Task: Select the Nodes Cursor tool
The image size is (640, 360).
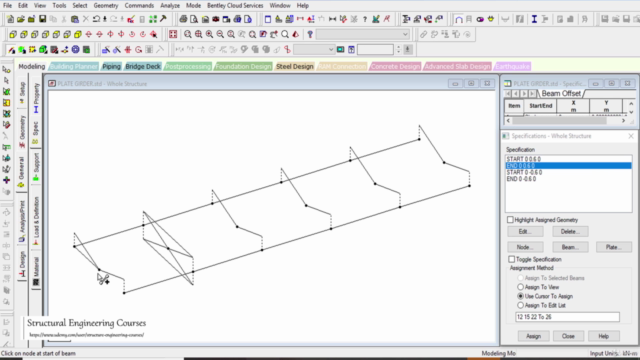Action: click(7, 70)
